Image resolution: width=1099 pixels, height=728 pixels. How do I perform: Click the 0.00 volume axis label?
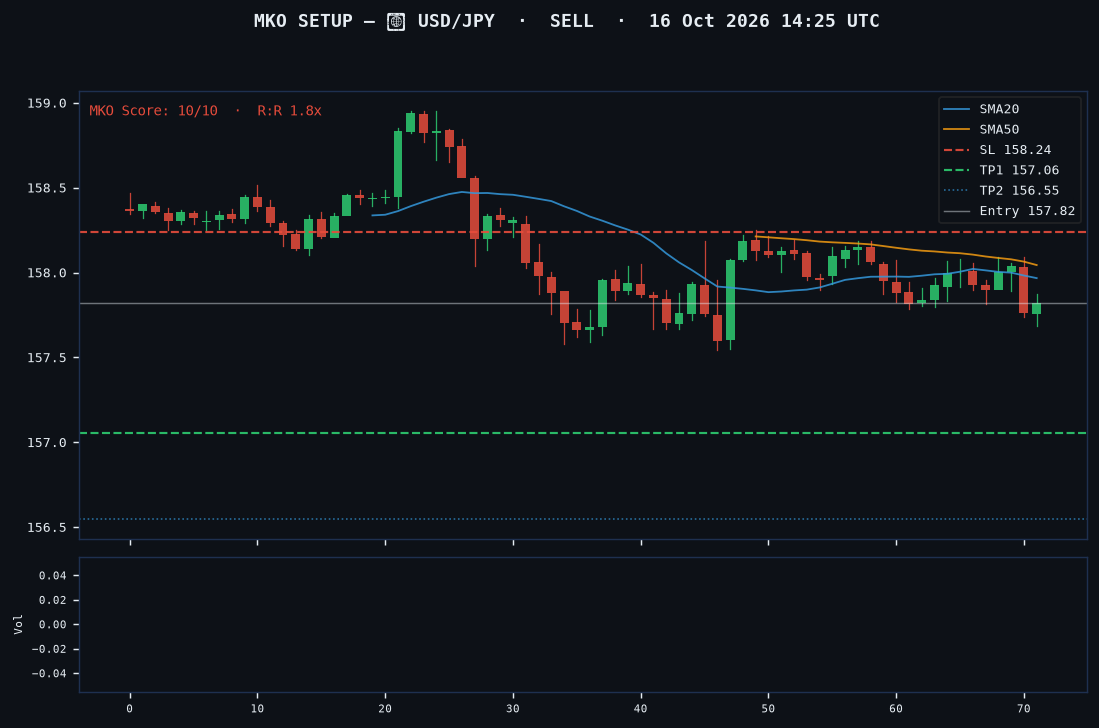click(x=53, y=625)
